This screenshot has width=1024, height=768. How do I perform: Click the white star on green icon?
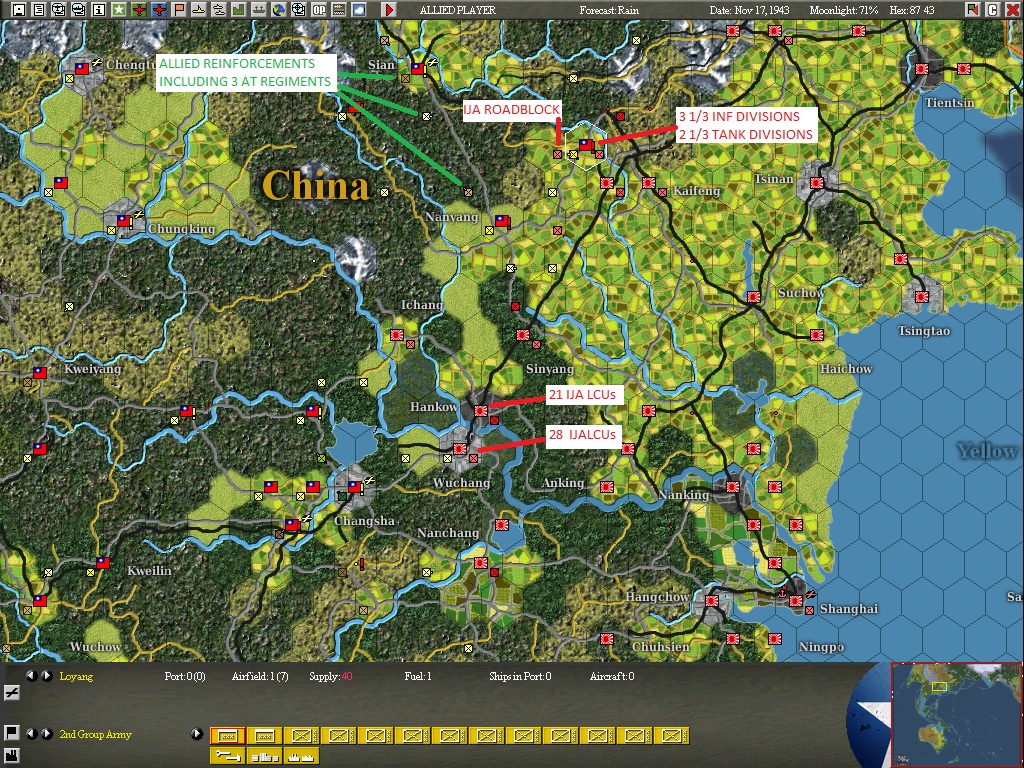click(x=119, y=9)
